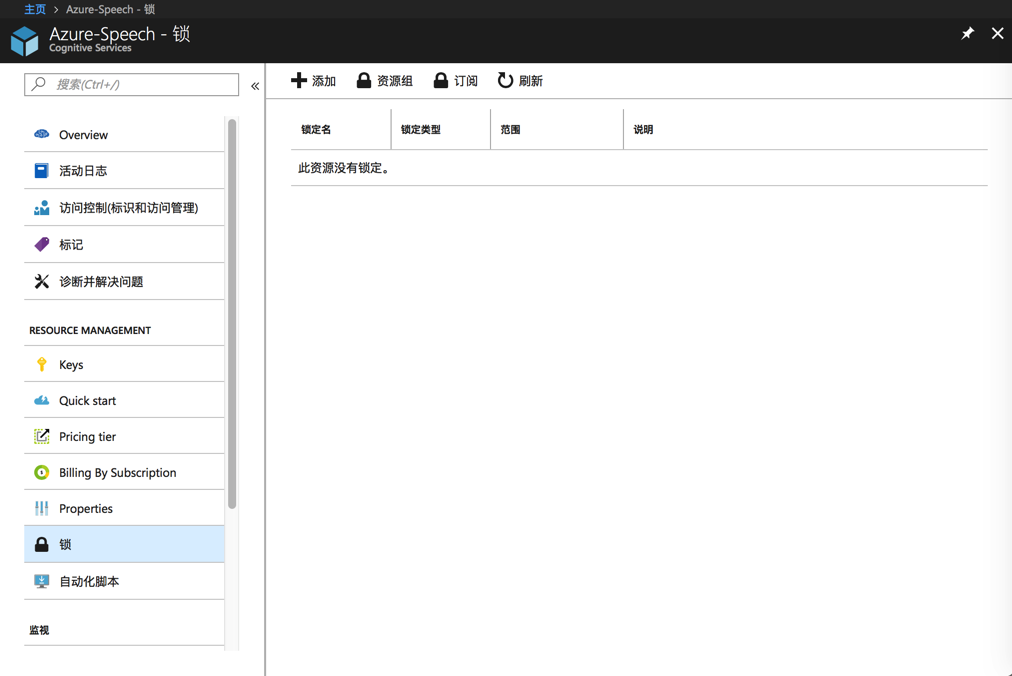Click the Cognitive Services cube icon
Image resolution: width=1012 pixels, height=676 pixels.
coord(25,41)
